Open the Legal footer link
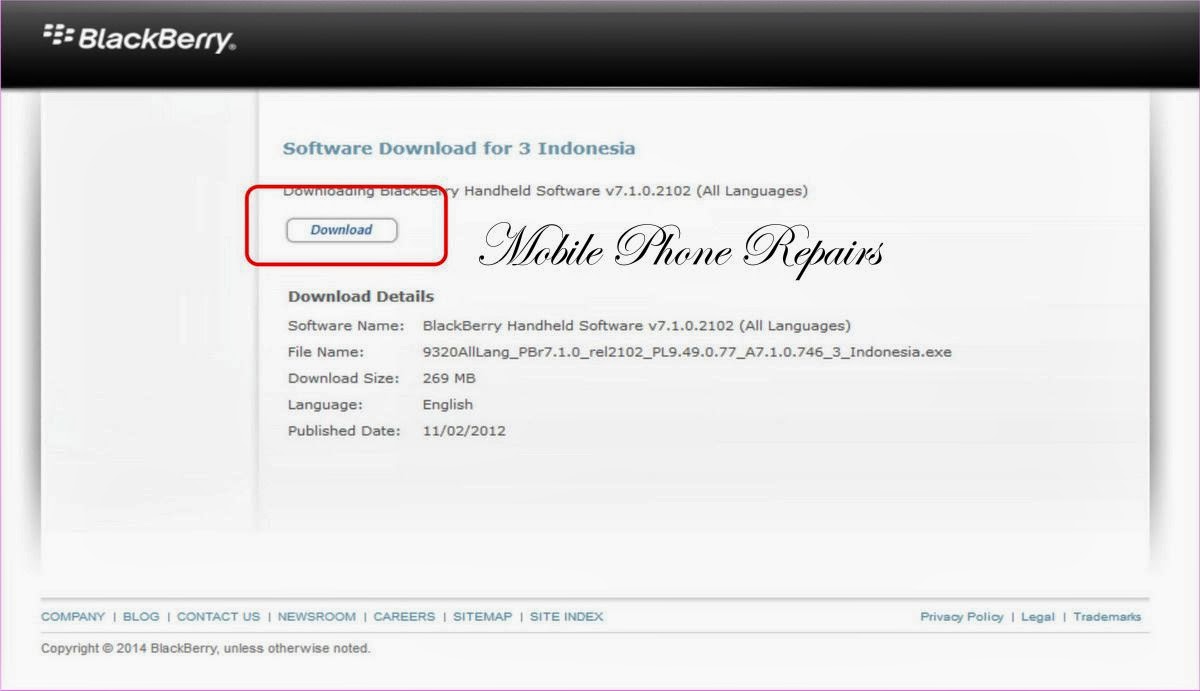This screenshot has width=1200, height=691. pyautogui.click(x=1037, y=617)
